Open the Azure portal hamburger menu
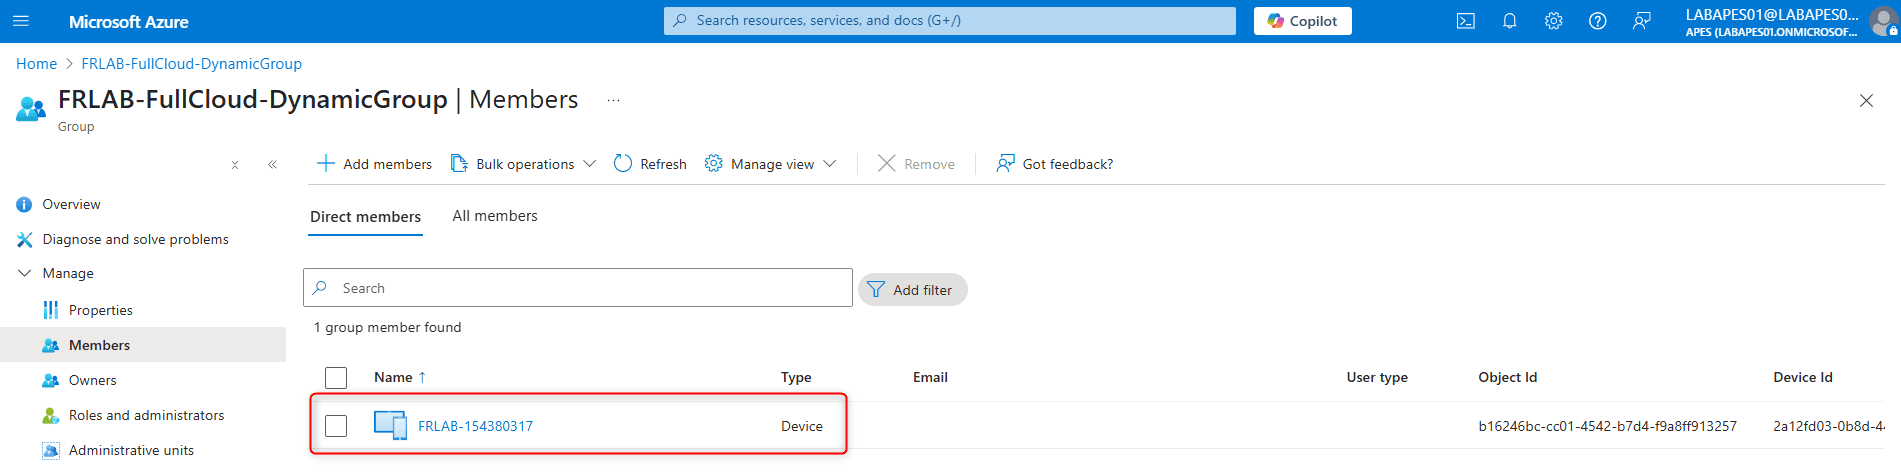The image size is (1901, 472). tap(21, 21)
